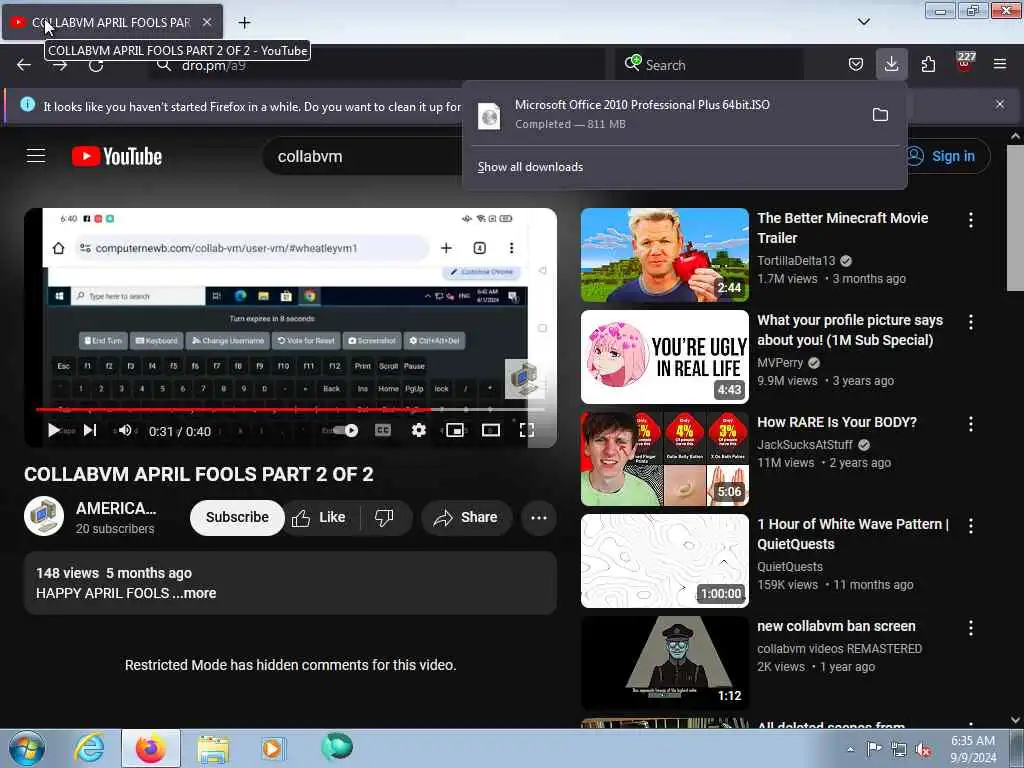
Task: Open containing folder for Office ISO download
Action: point(880,115)
